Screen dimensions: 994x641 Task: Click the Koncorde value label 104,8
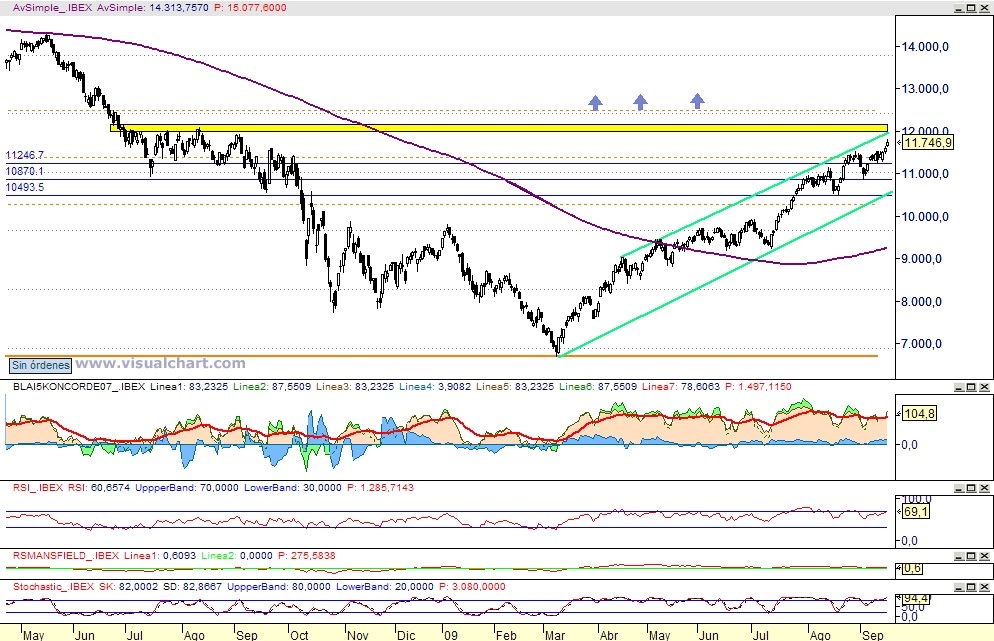click(919, 414)
